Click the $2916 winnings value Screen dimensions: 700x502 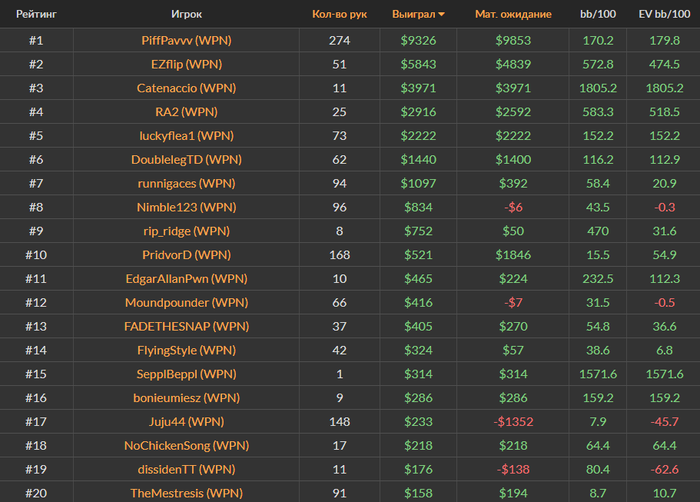click(x=418, y=112)
